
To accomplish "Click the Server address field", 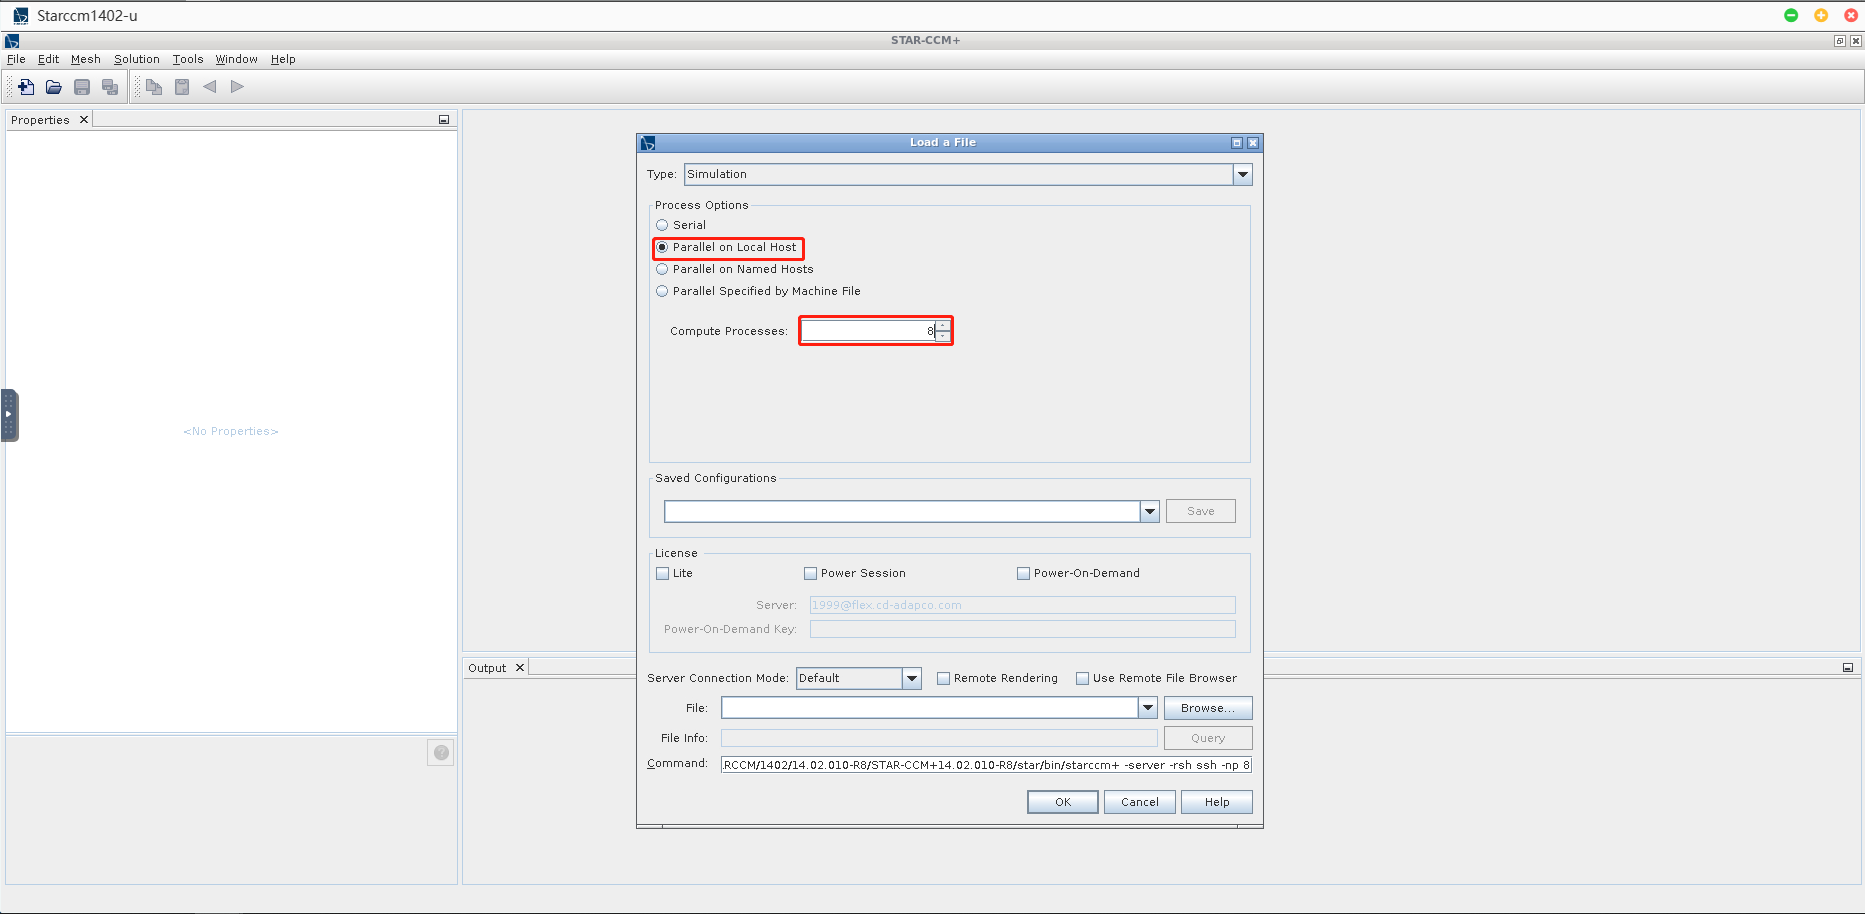I will tap(1023, 605).
